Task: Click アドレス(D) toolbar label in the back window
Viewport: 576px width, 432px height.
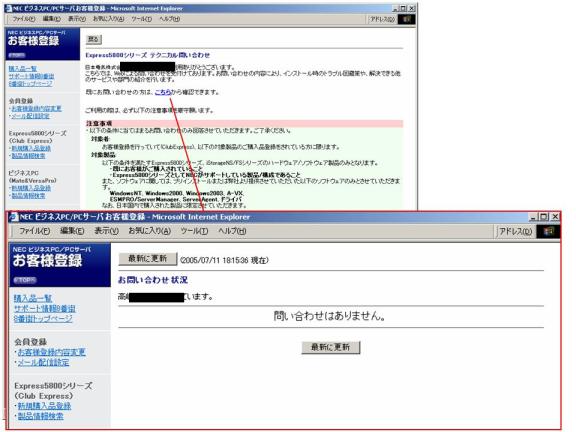Action: [x=382, y=19]
